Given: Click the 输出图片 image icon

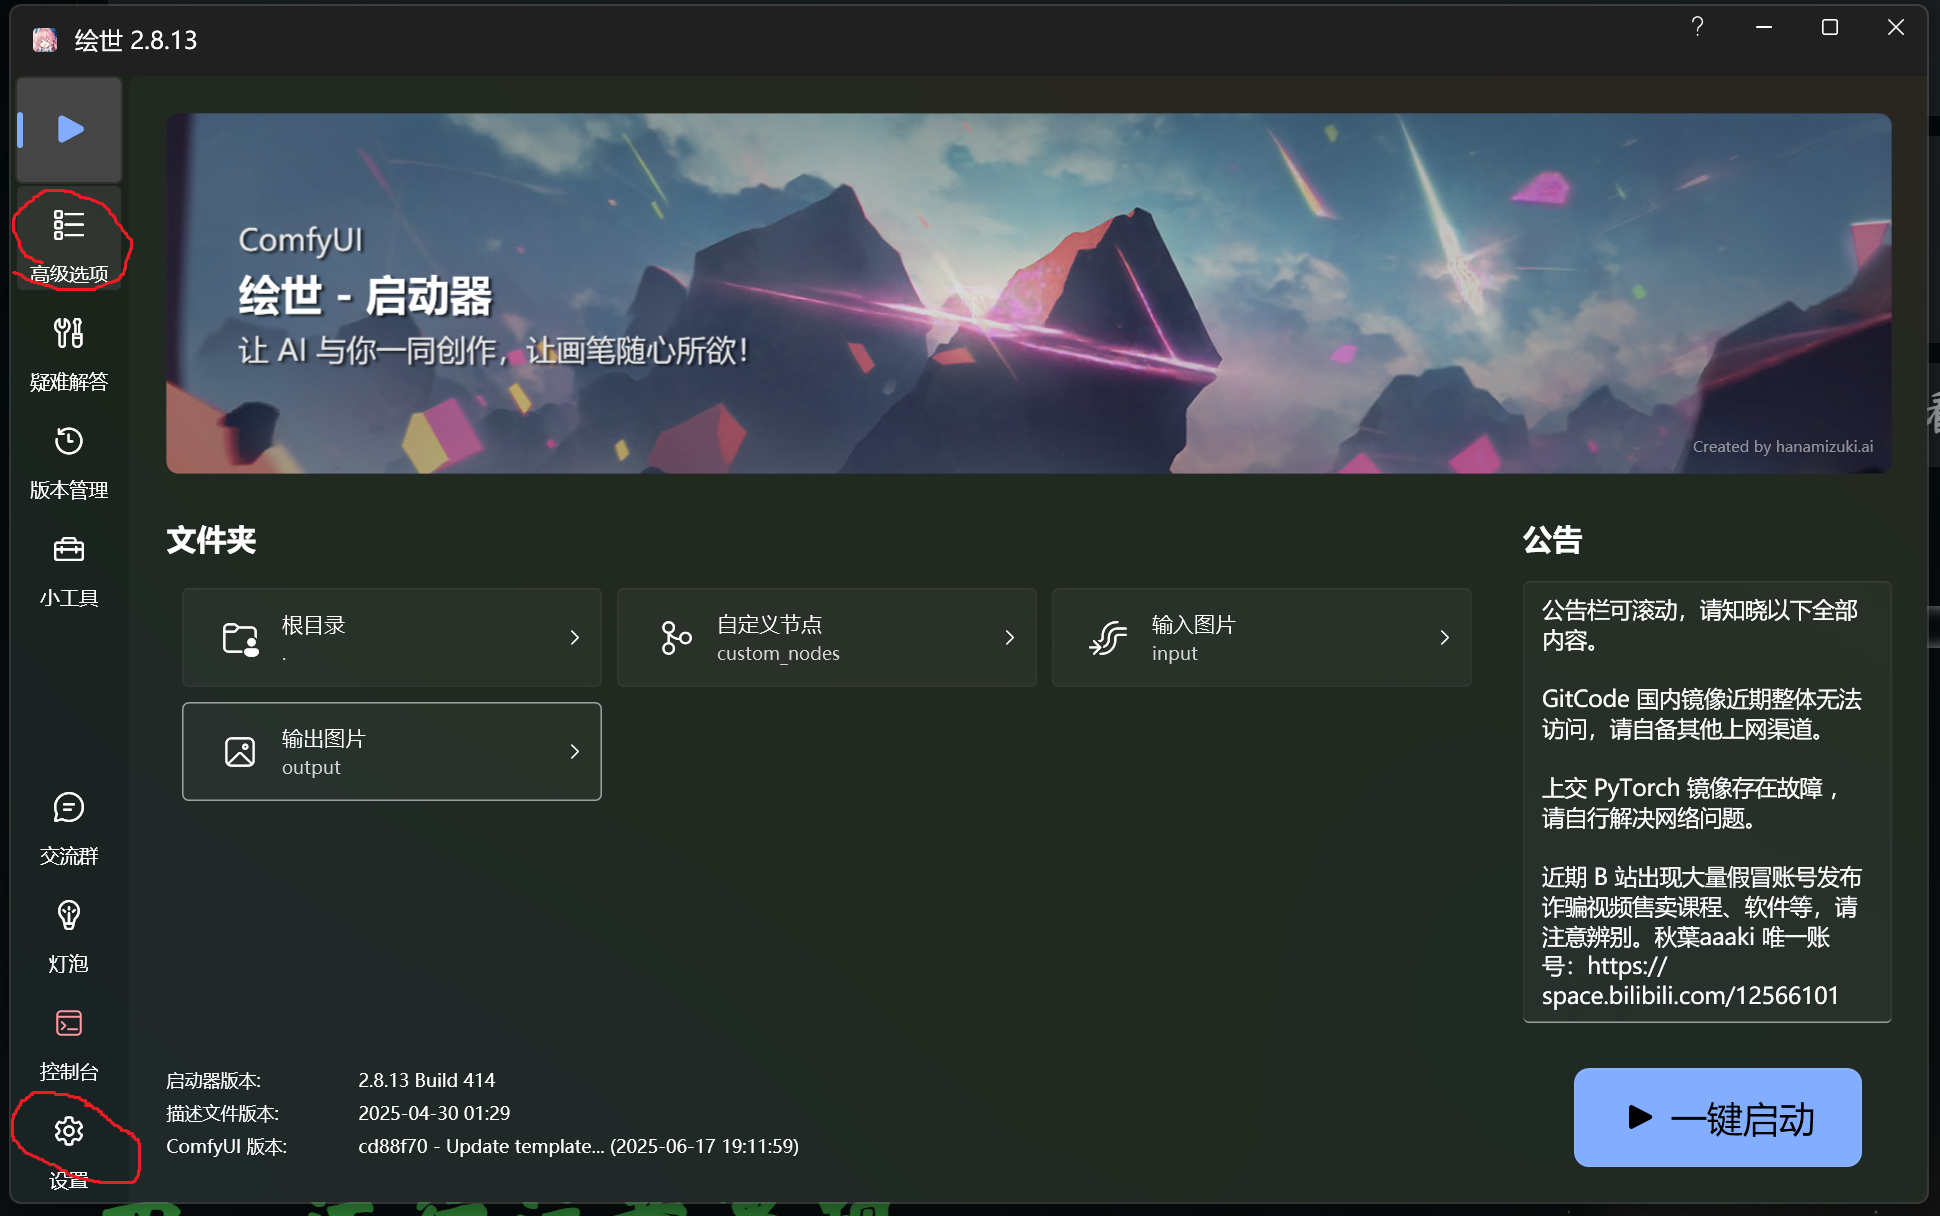Looking at the screenshot, I should (x=240, y=752).
